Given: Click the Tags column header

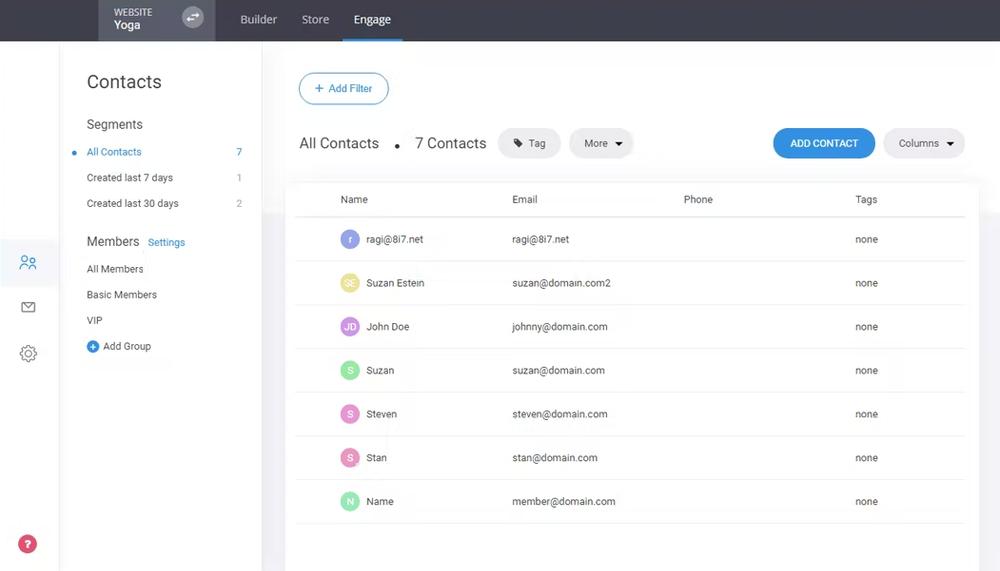Looking at the screenshot, I should 866,200.
